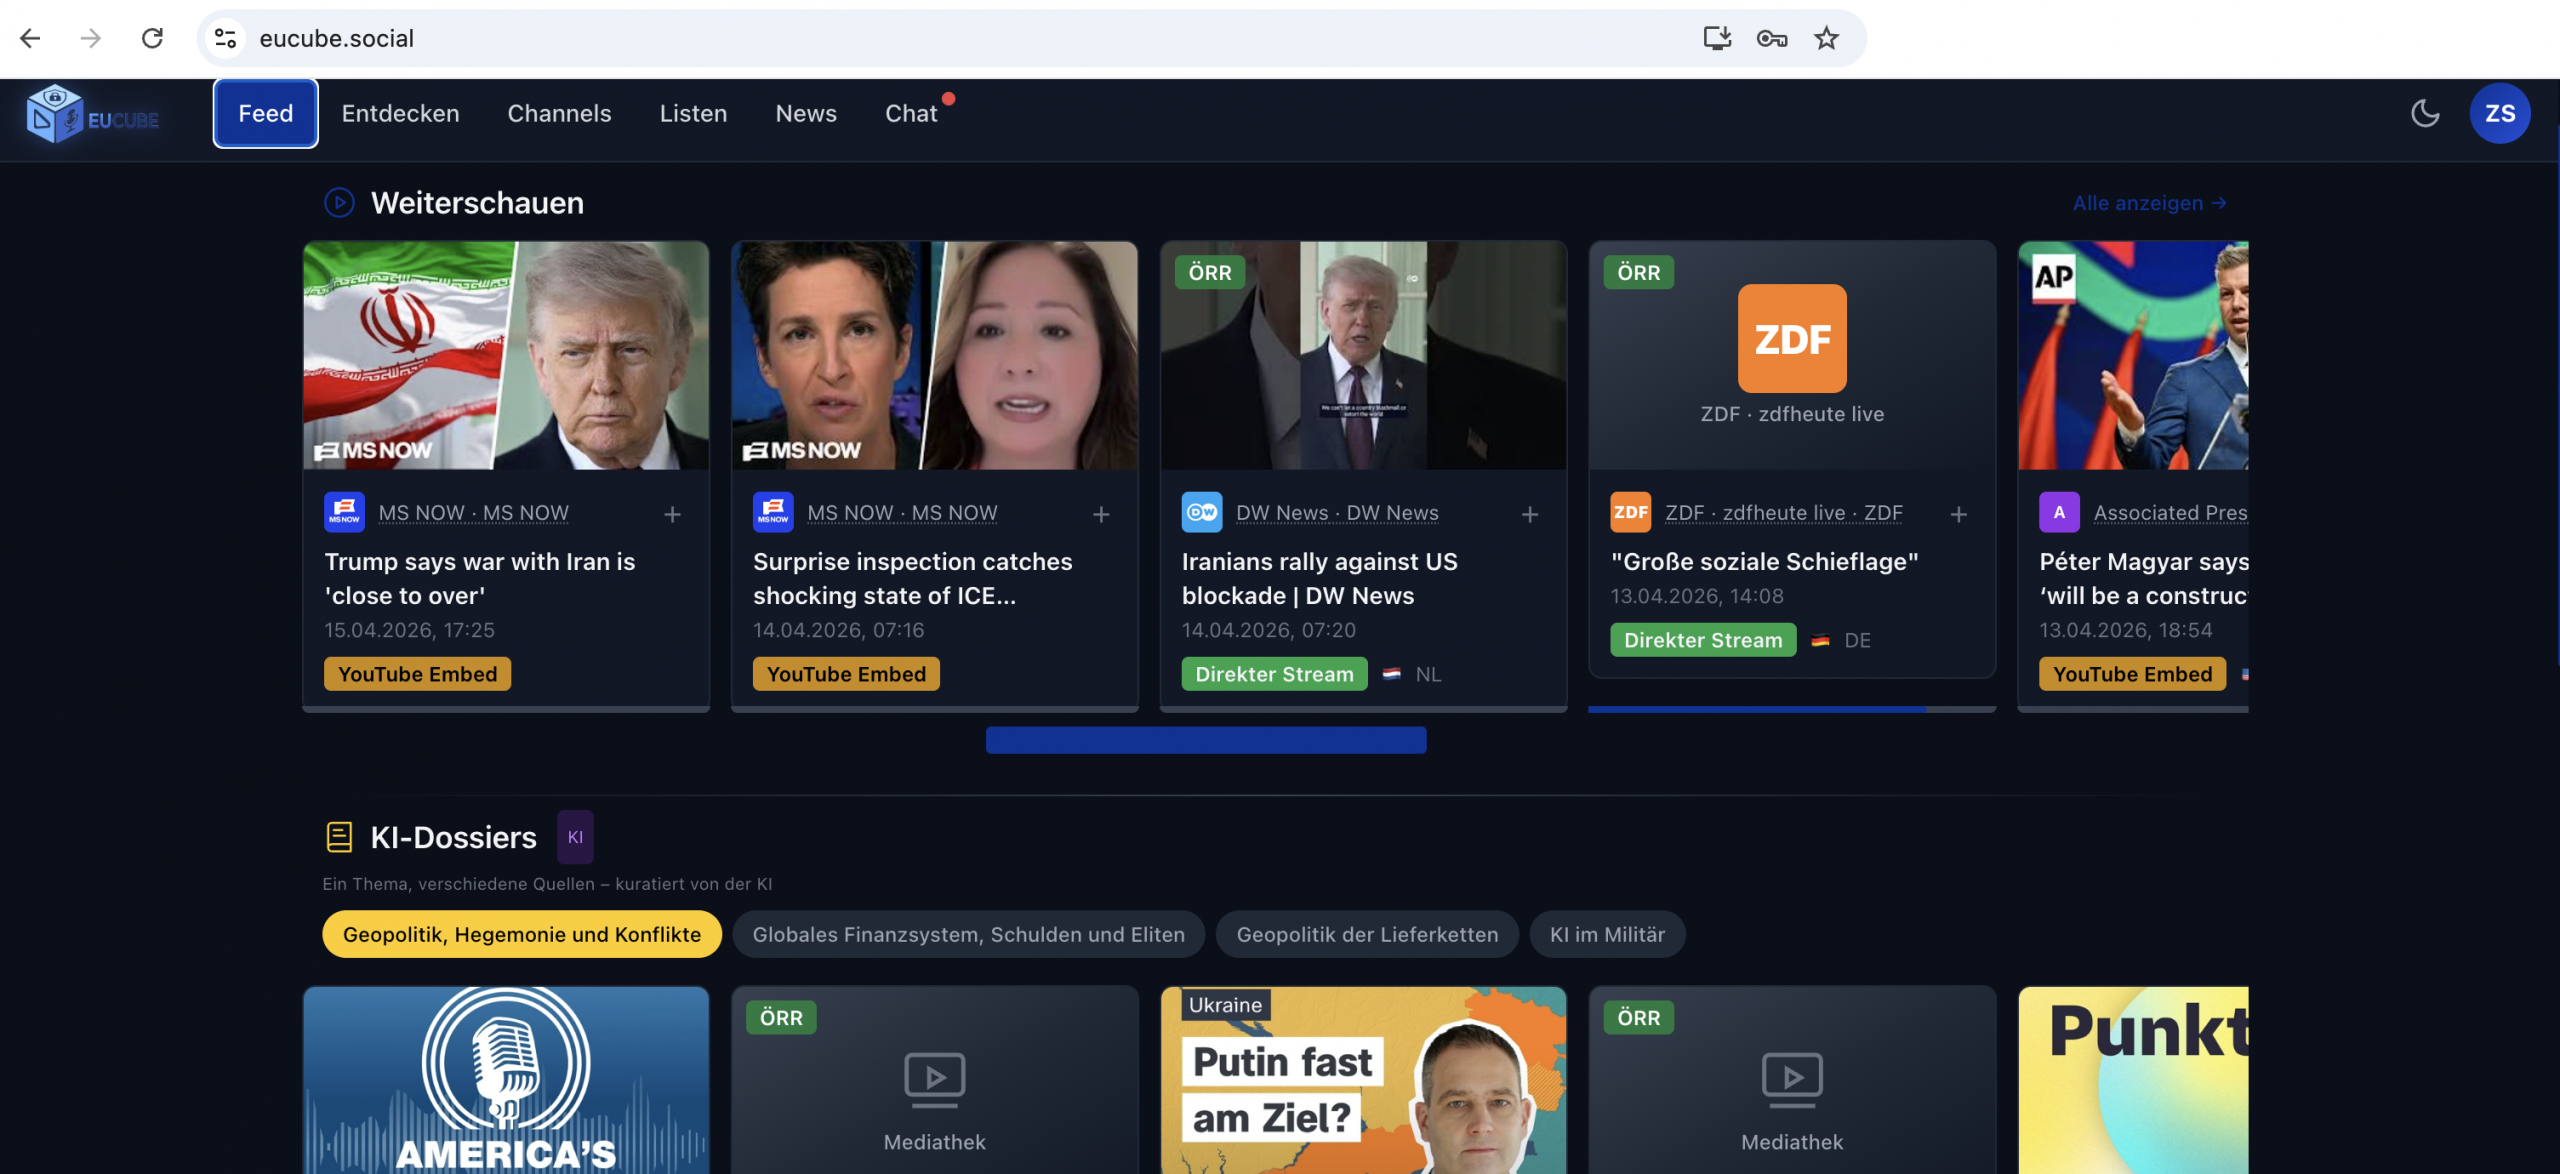Reload the eucube.social page

pyautogui.click(x=152, y=38)
